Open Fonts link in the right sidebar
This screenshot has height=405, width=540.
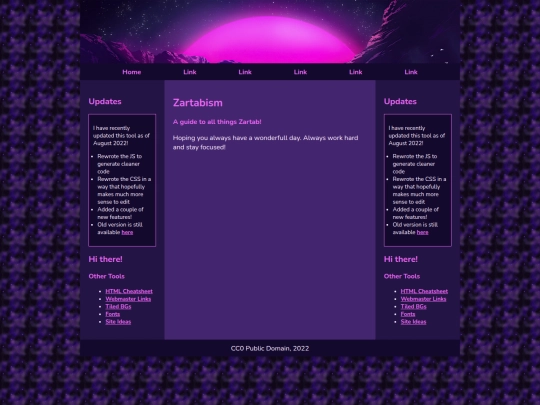pos(408,314)
